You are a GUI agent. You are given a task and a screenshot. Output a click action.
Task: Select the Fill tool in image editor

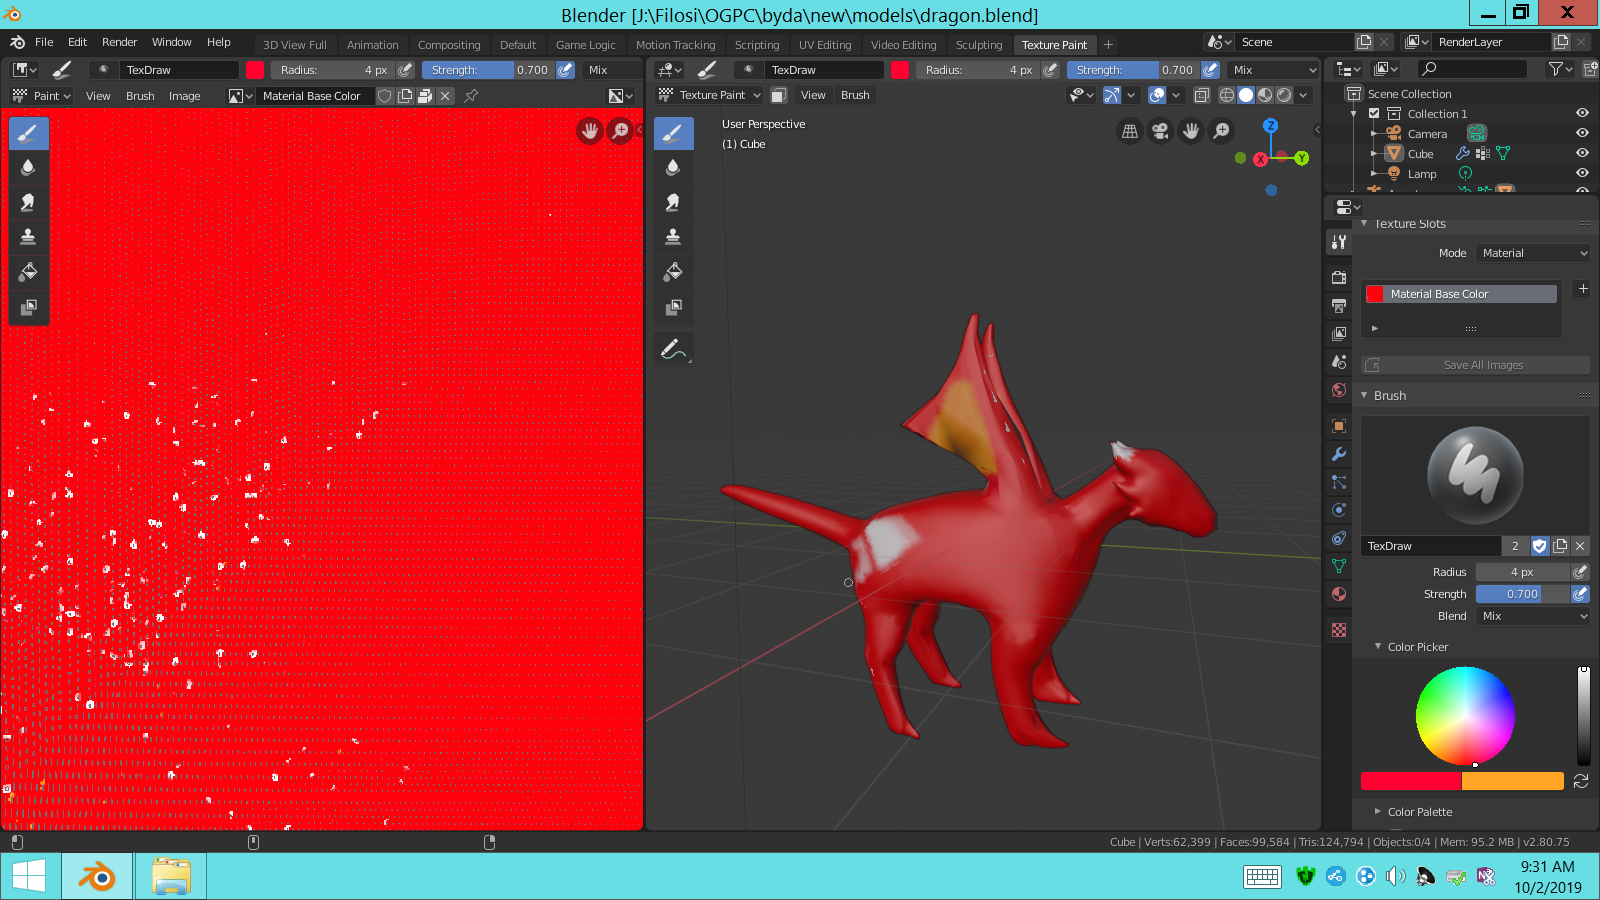[28, 272]
